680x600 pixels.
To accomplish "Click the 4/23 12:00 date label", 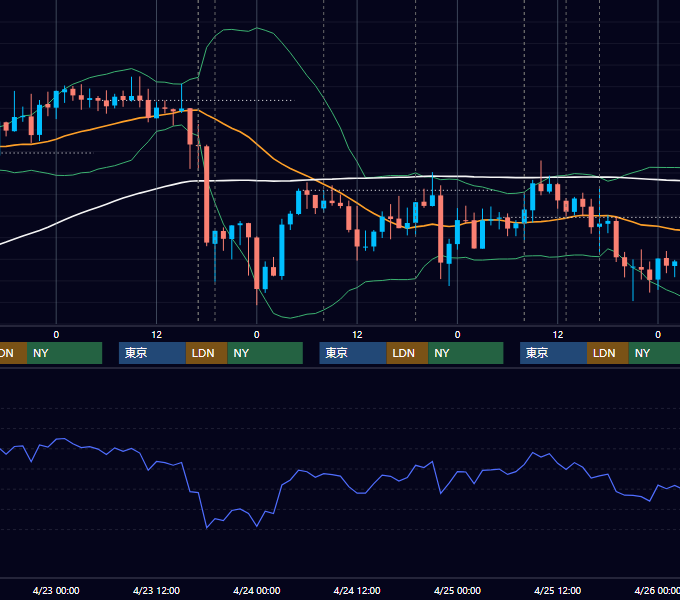I will [x=156, y=590].
